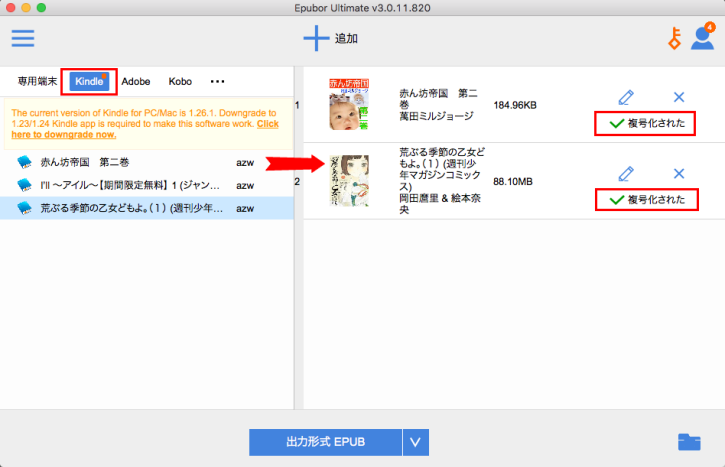Click author text 岡田麿里 & 絵本奈央

click(x=440, y=204)
